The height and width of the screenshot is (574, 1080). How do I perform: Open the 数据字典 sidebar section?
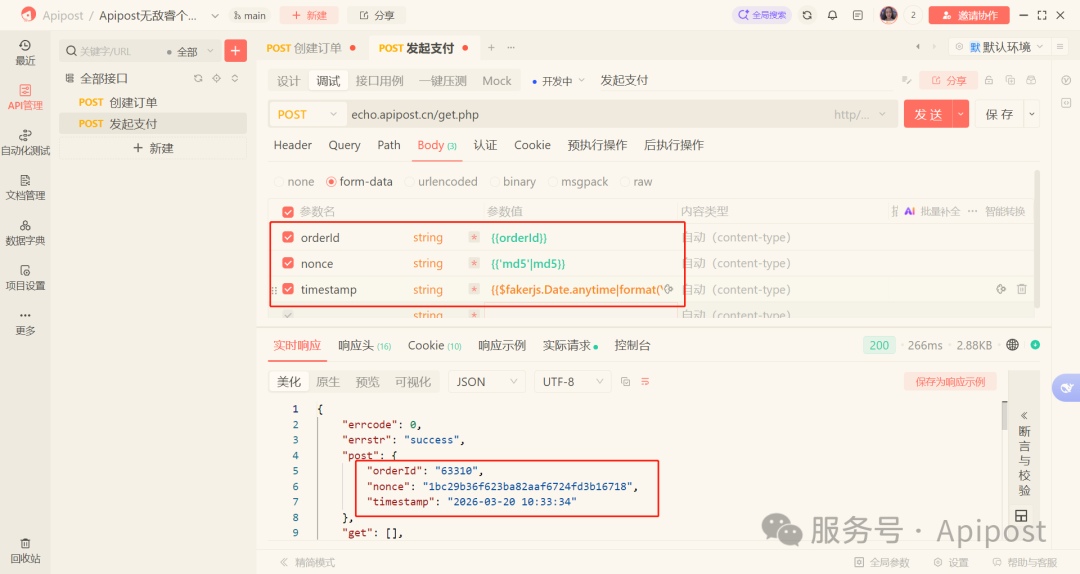25,233
